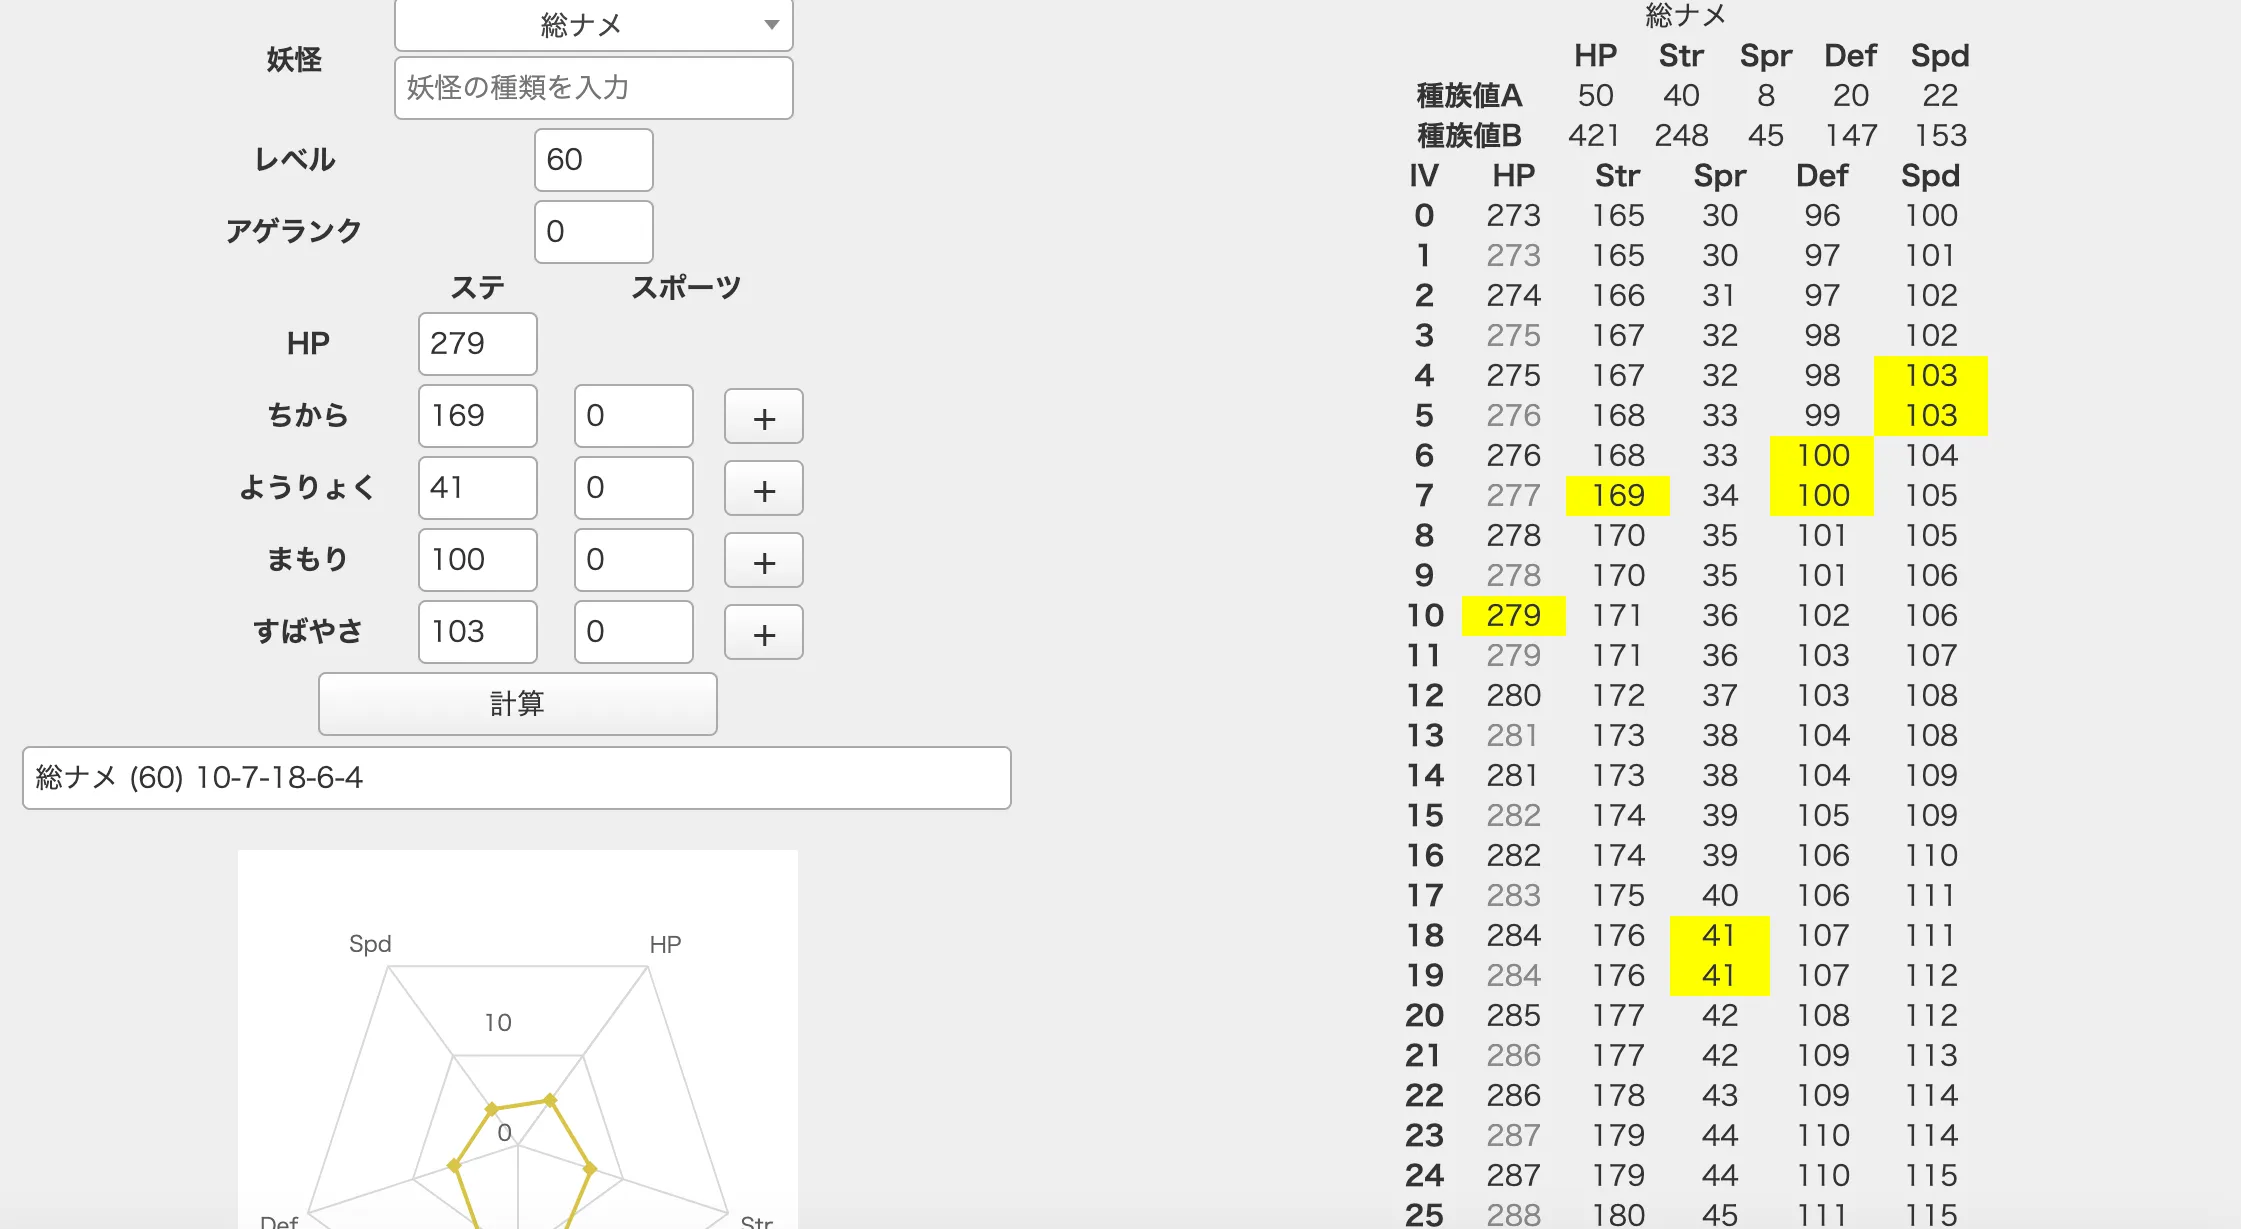Click the ようりょく sports value field

(x=633, y=488)
